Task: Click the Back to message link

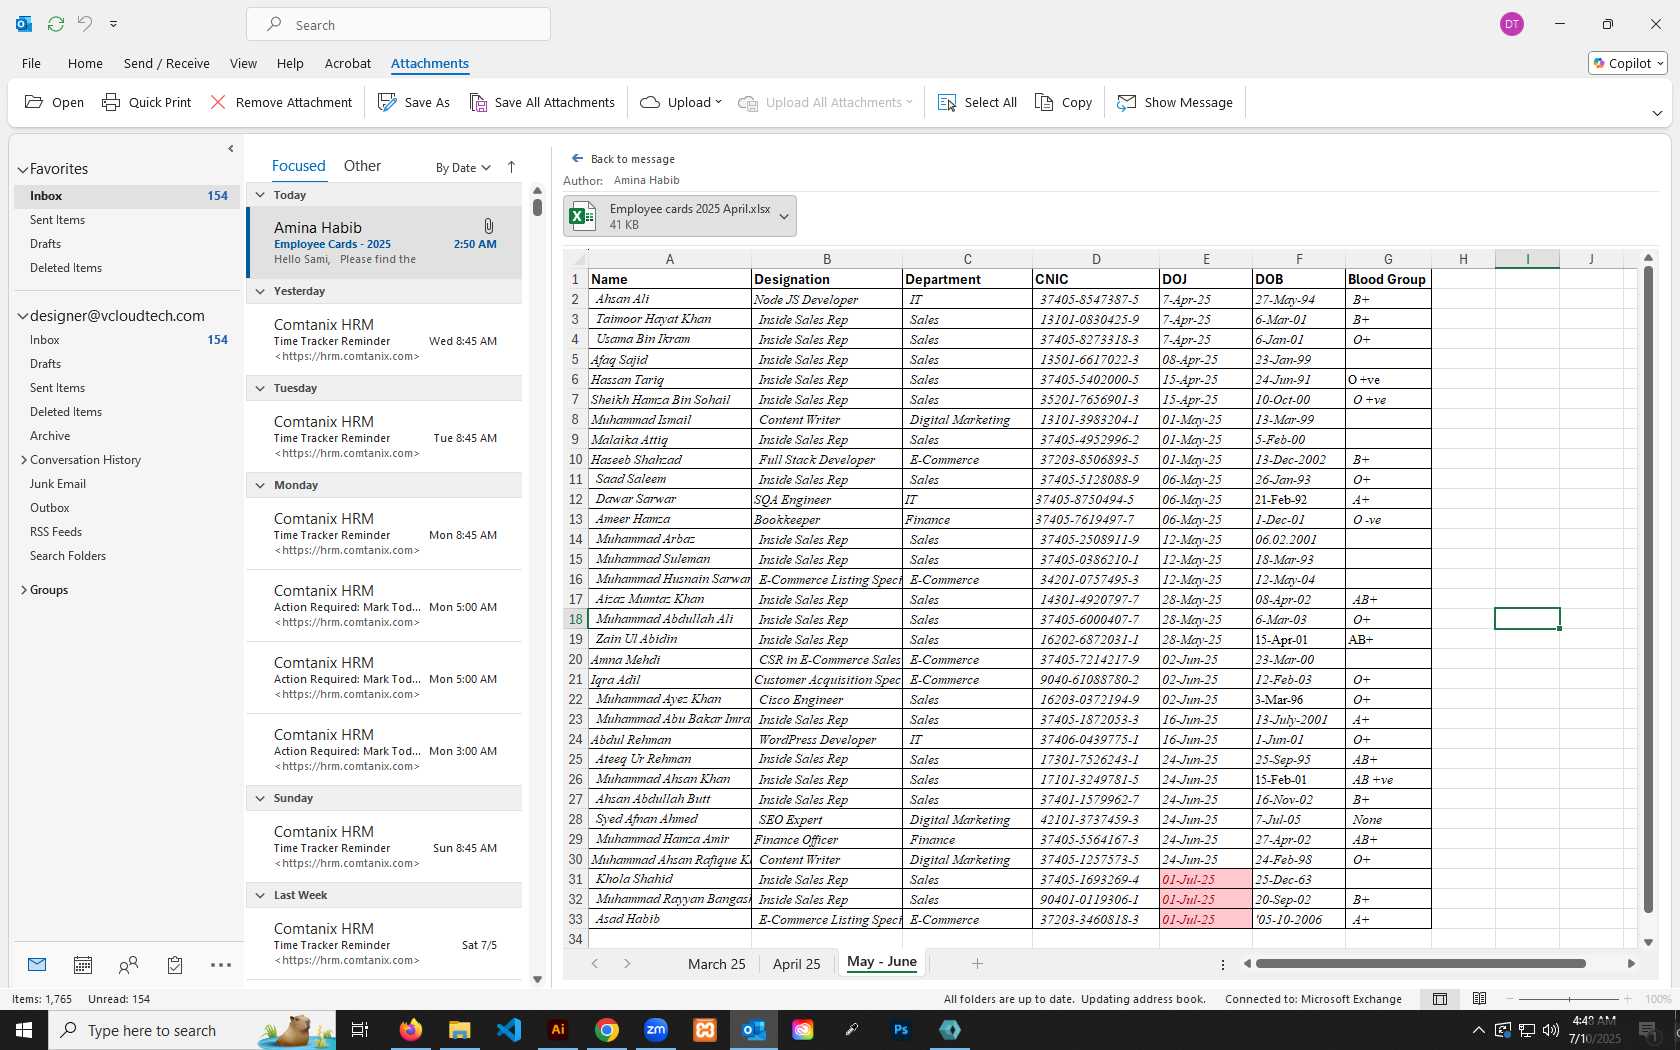Action: 632,159
